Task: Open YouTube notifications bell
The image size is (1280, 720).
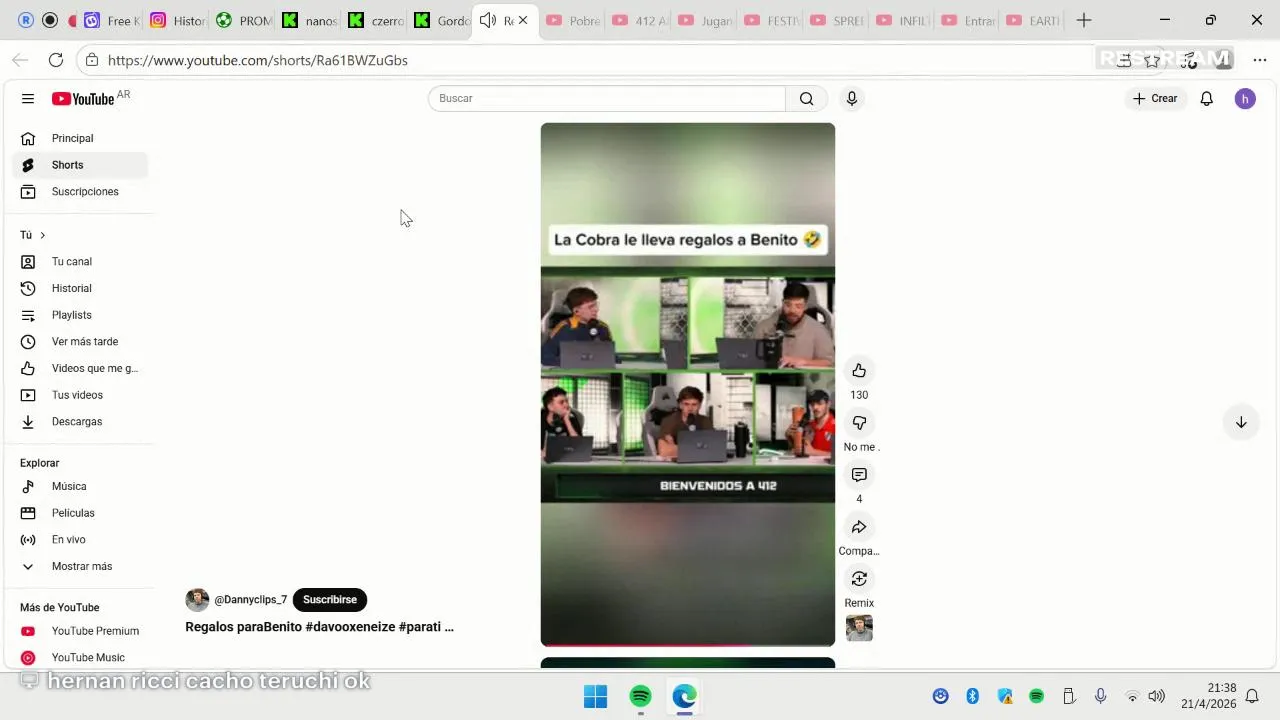Action: point(1207,98)
